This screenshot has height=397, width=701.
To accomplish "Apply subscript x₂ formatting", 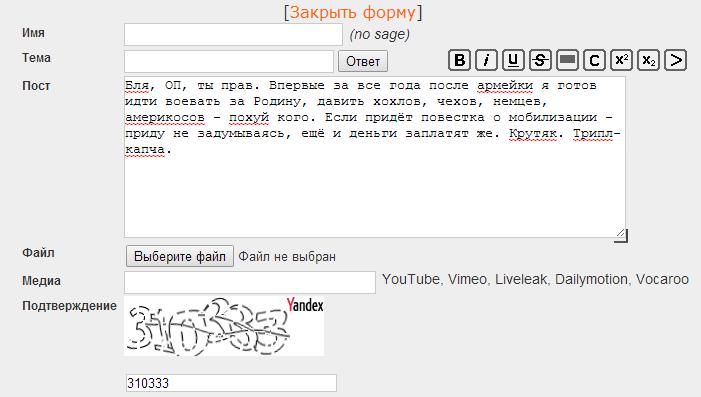I will click(648, 60).
